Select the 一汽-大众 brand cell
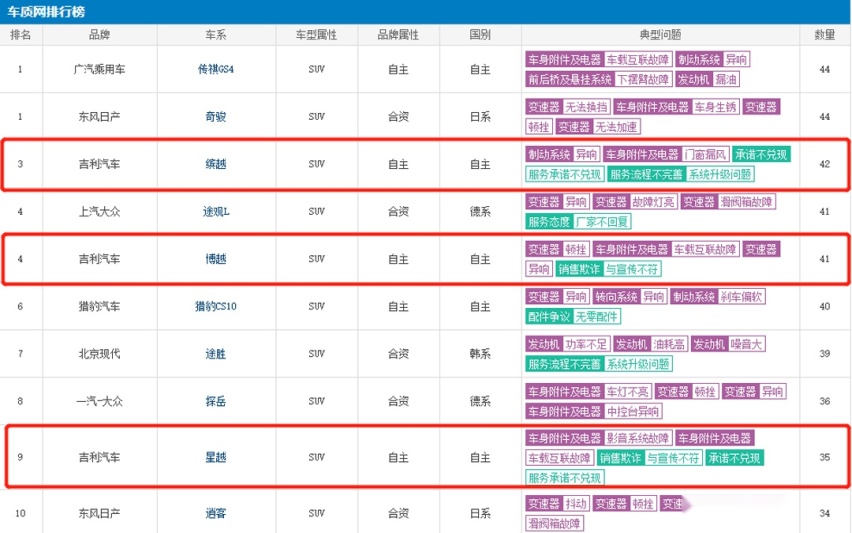This screenshot has height=533, width=852. coord(99,401)
